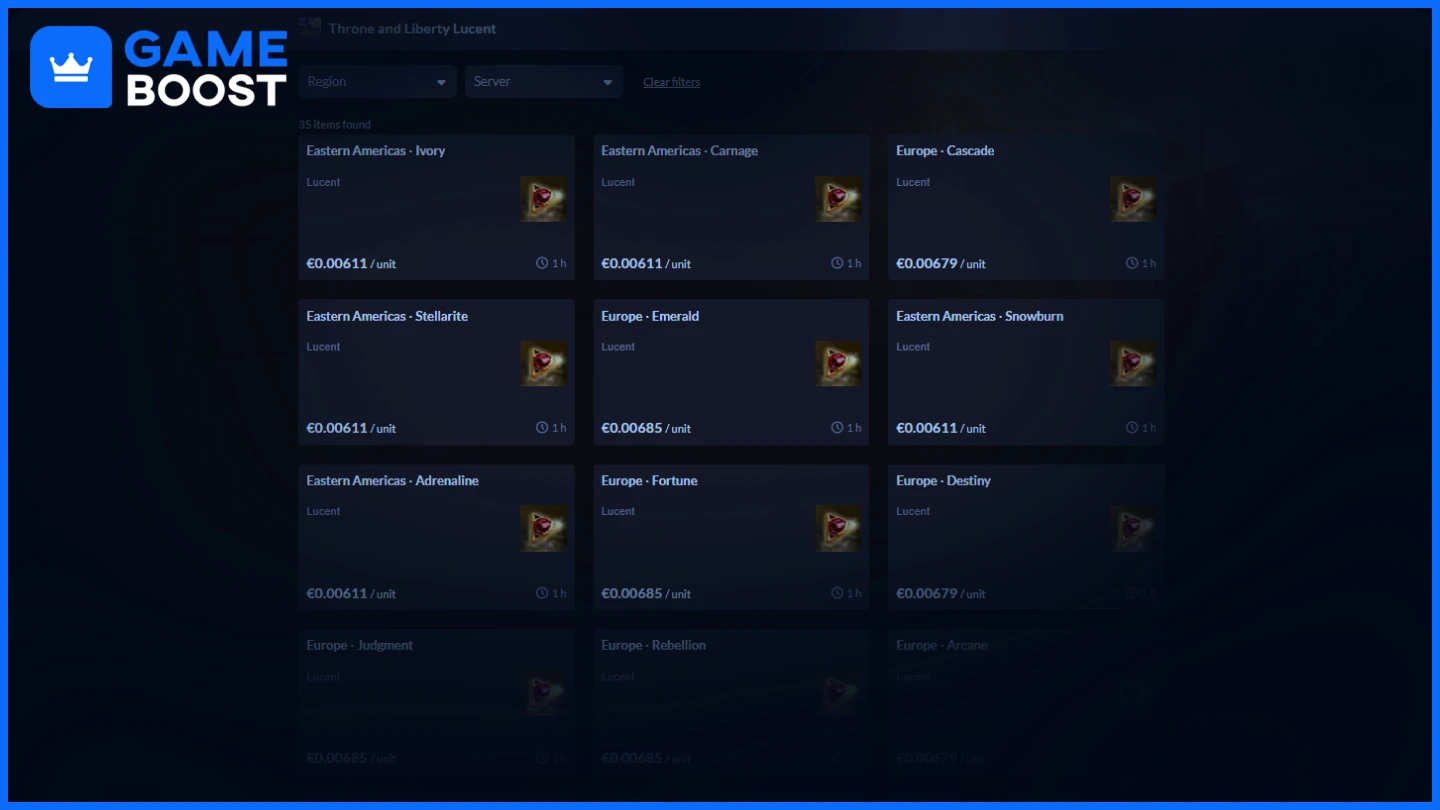Click the €0.00679 price on the Destiny card
Screen dimensions: 1440x810
tap(927, 593)
